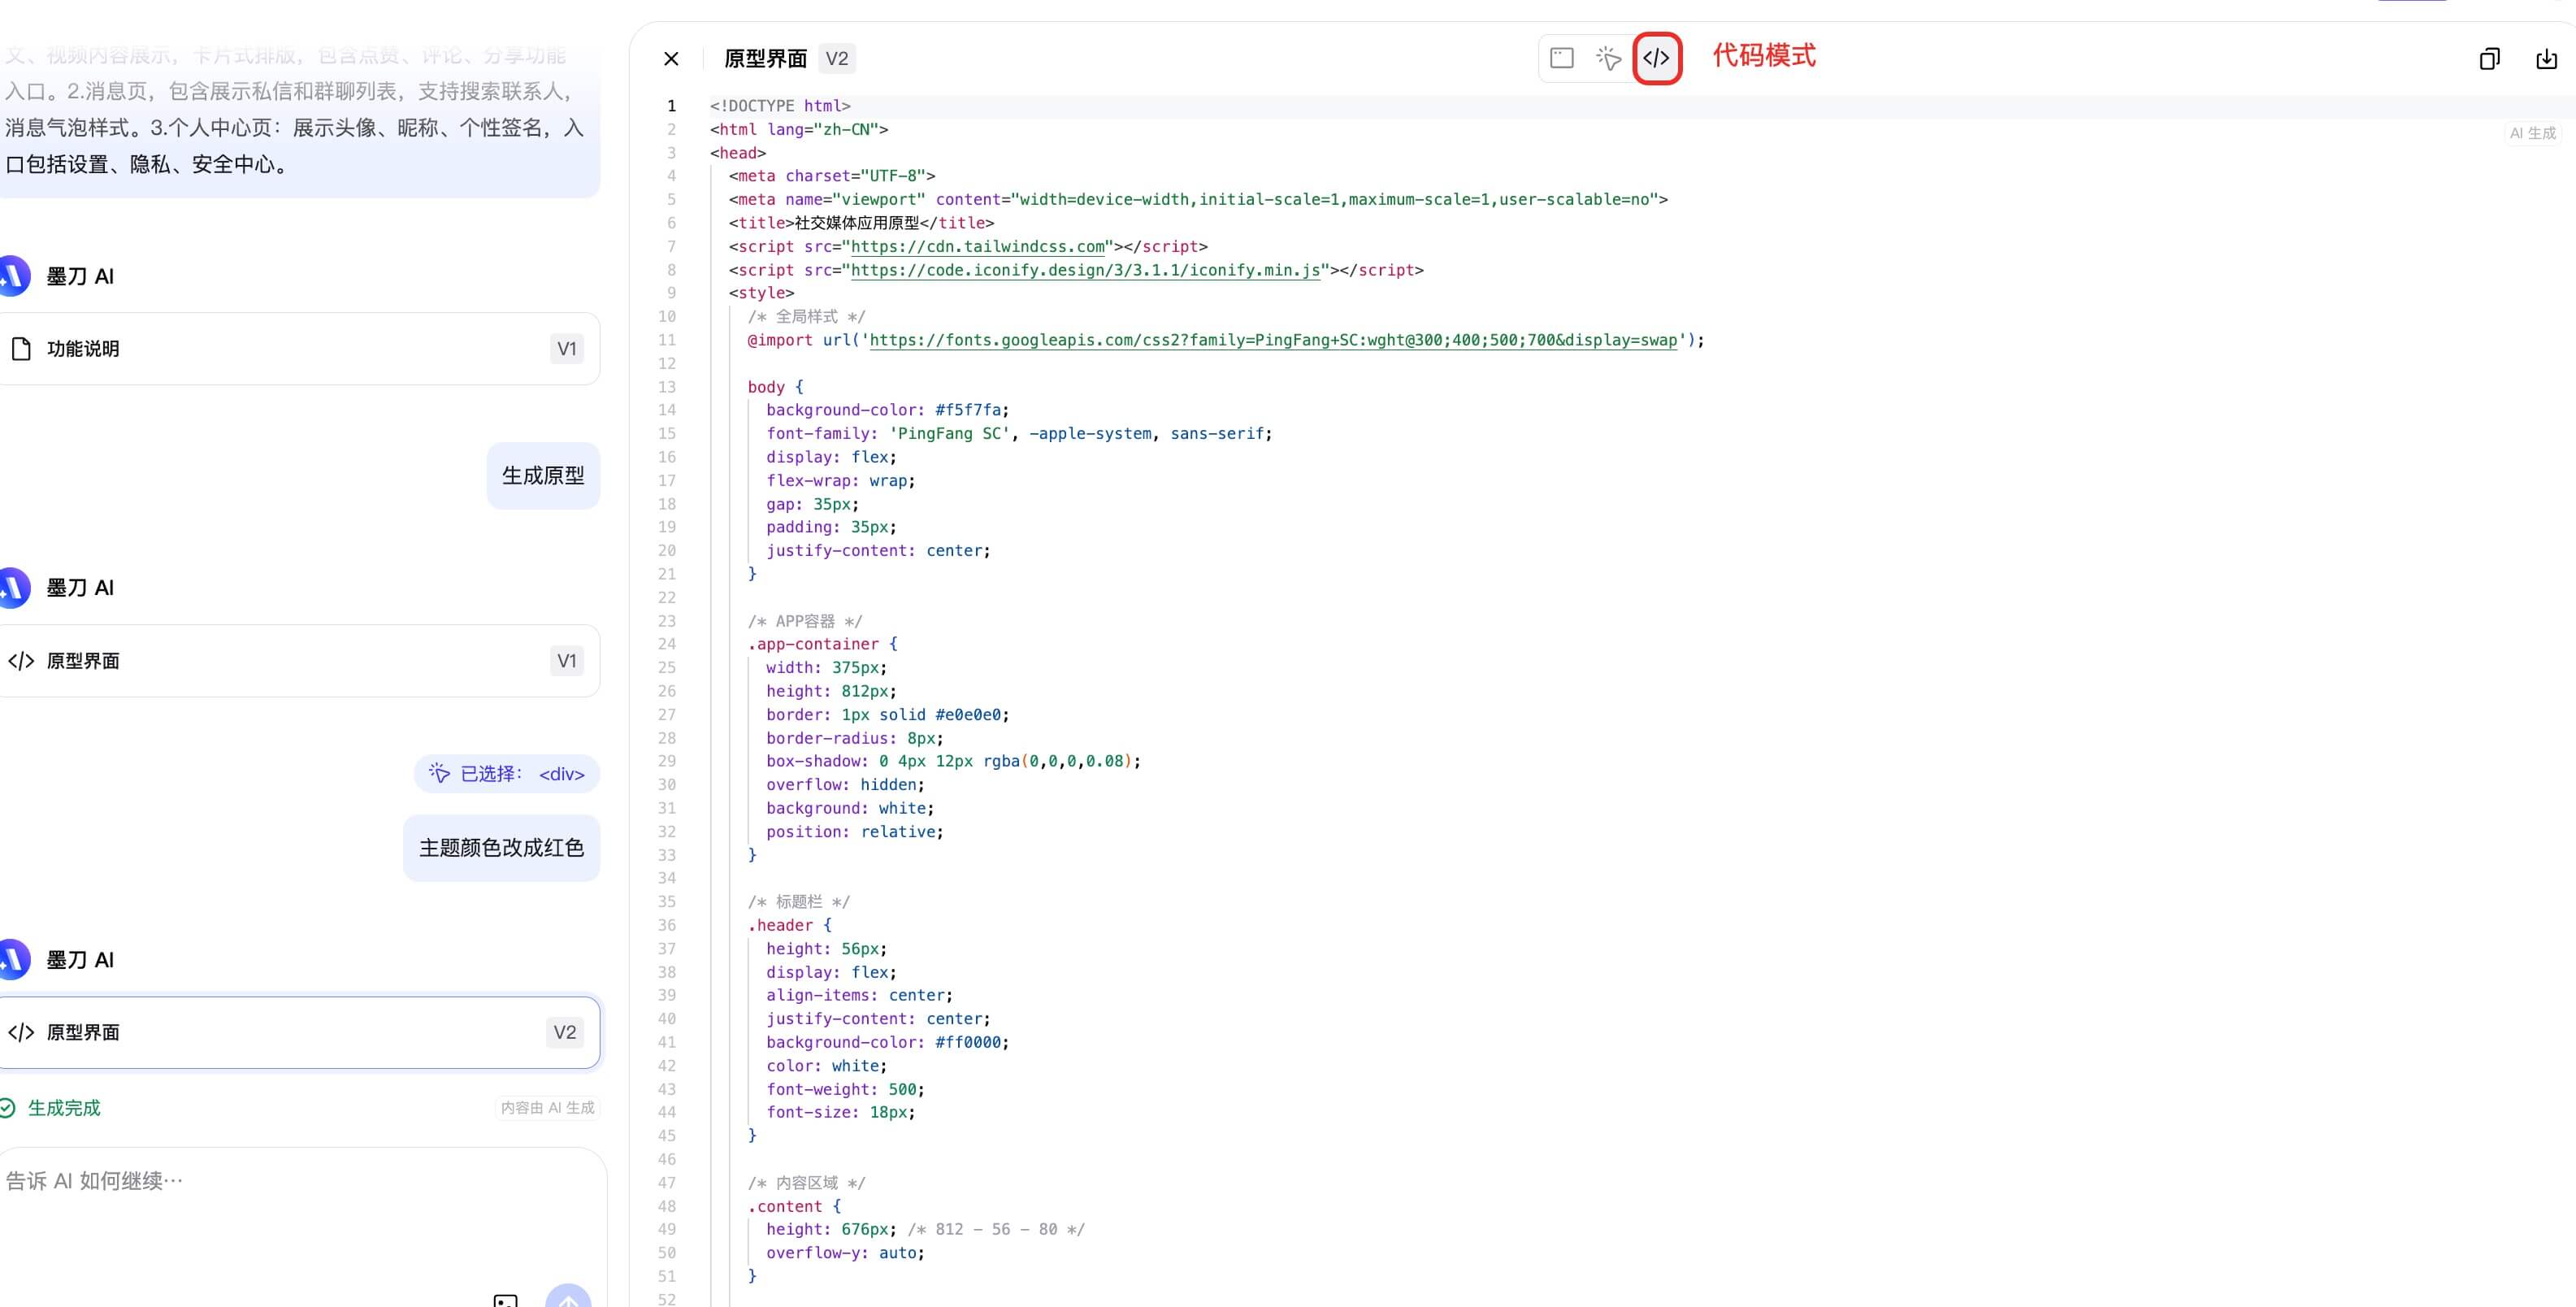The height and width of the screenshot is (1307, 2576).
Task: Click the /* 内容区域 */ comment
Action: coord(806,1183)
